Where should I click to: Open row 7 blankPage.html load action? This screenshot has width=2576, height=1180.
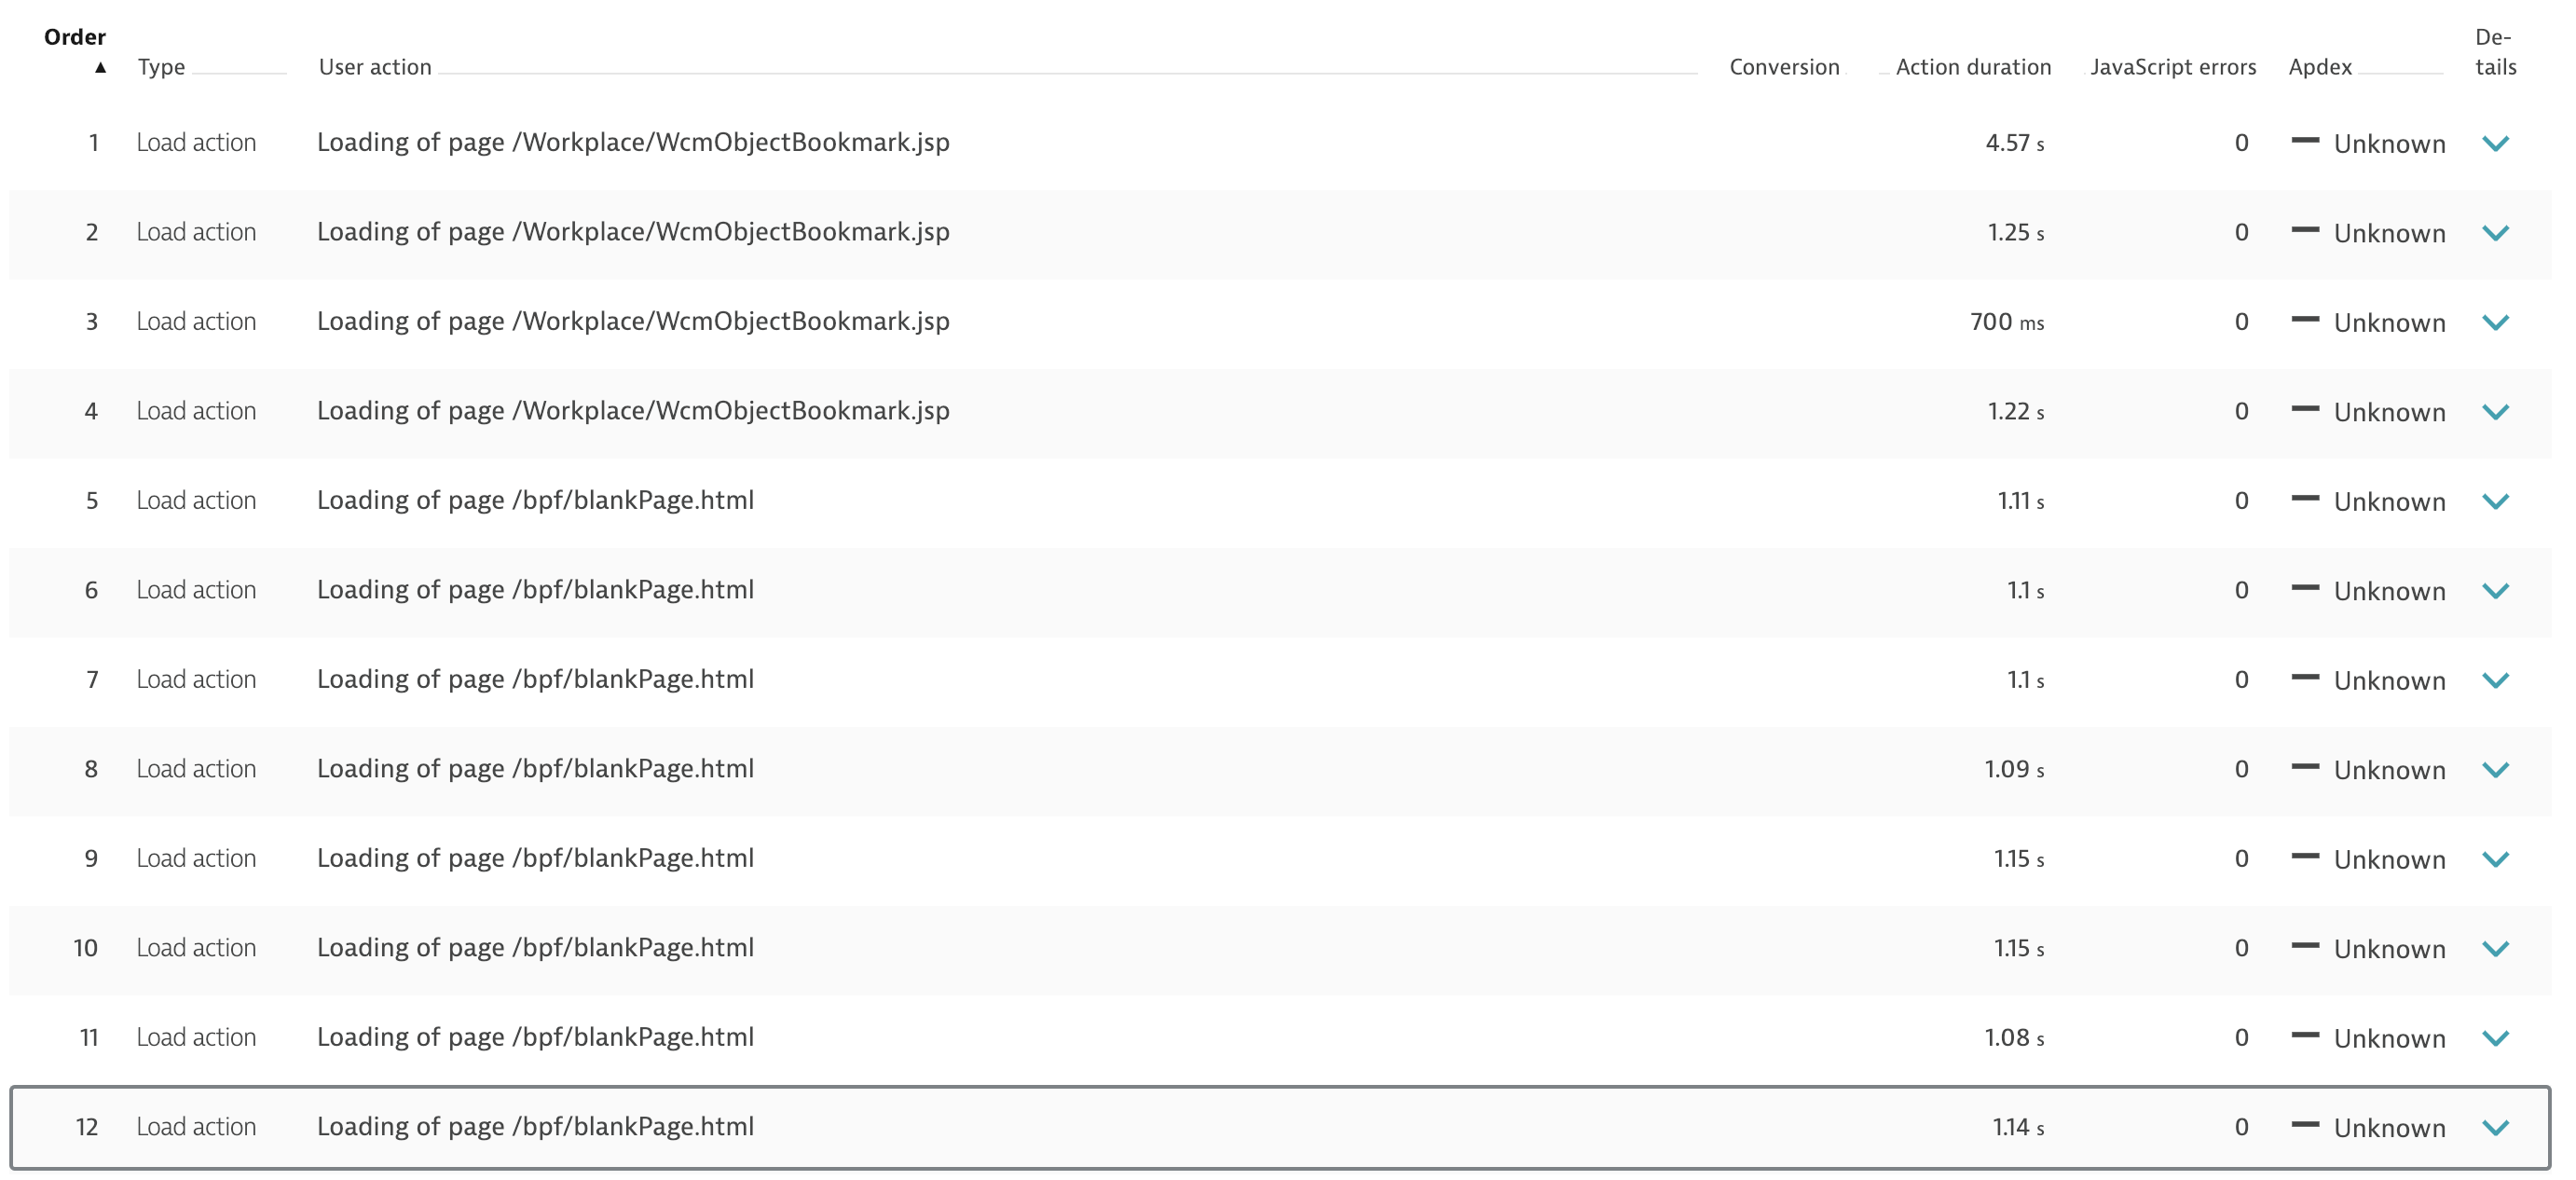pyautogui.click(x=535, y=679)
